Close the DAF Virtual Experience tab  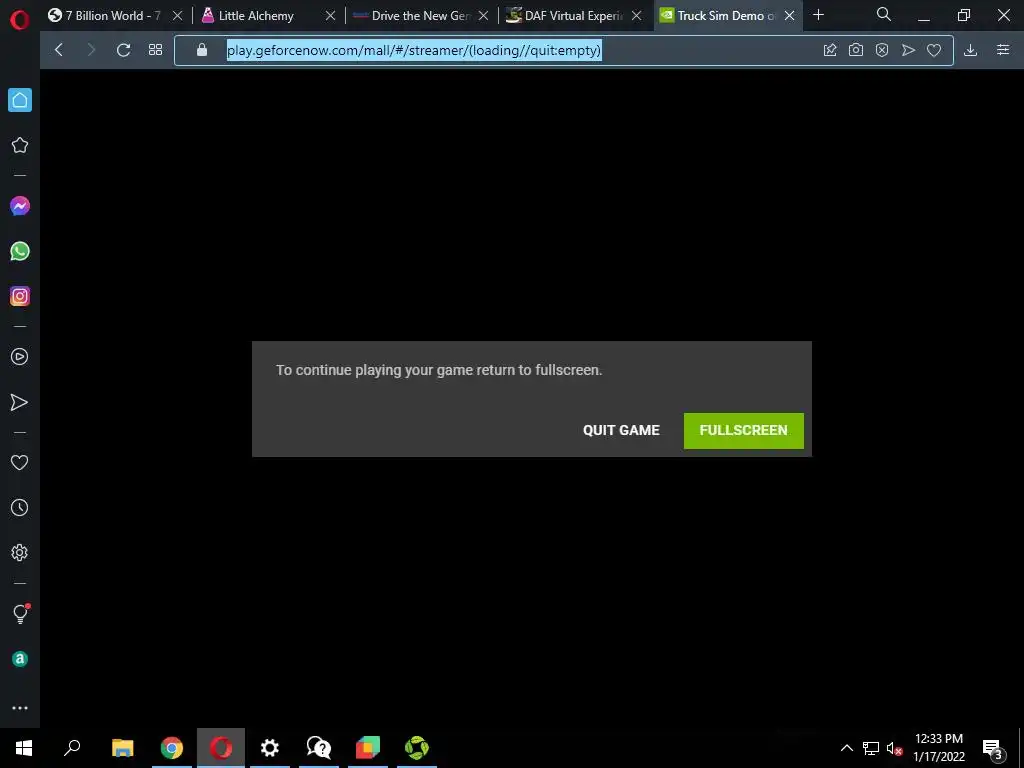(x=637, y=16)
